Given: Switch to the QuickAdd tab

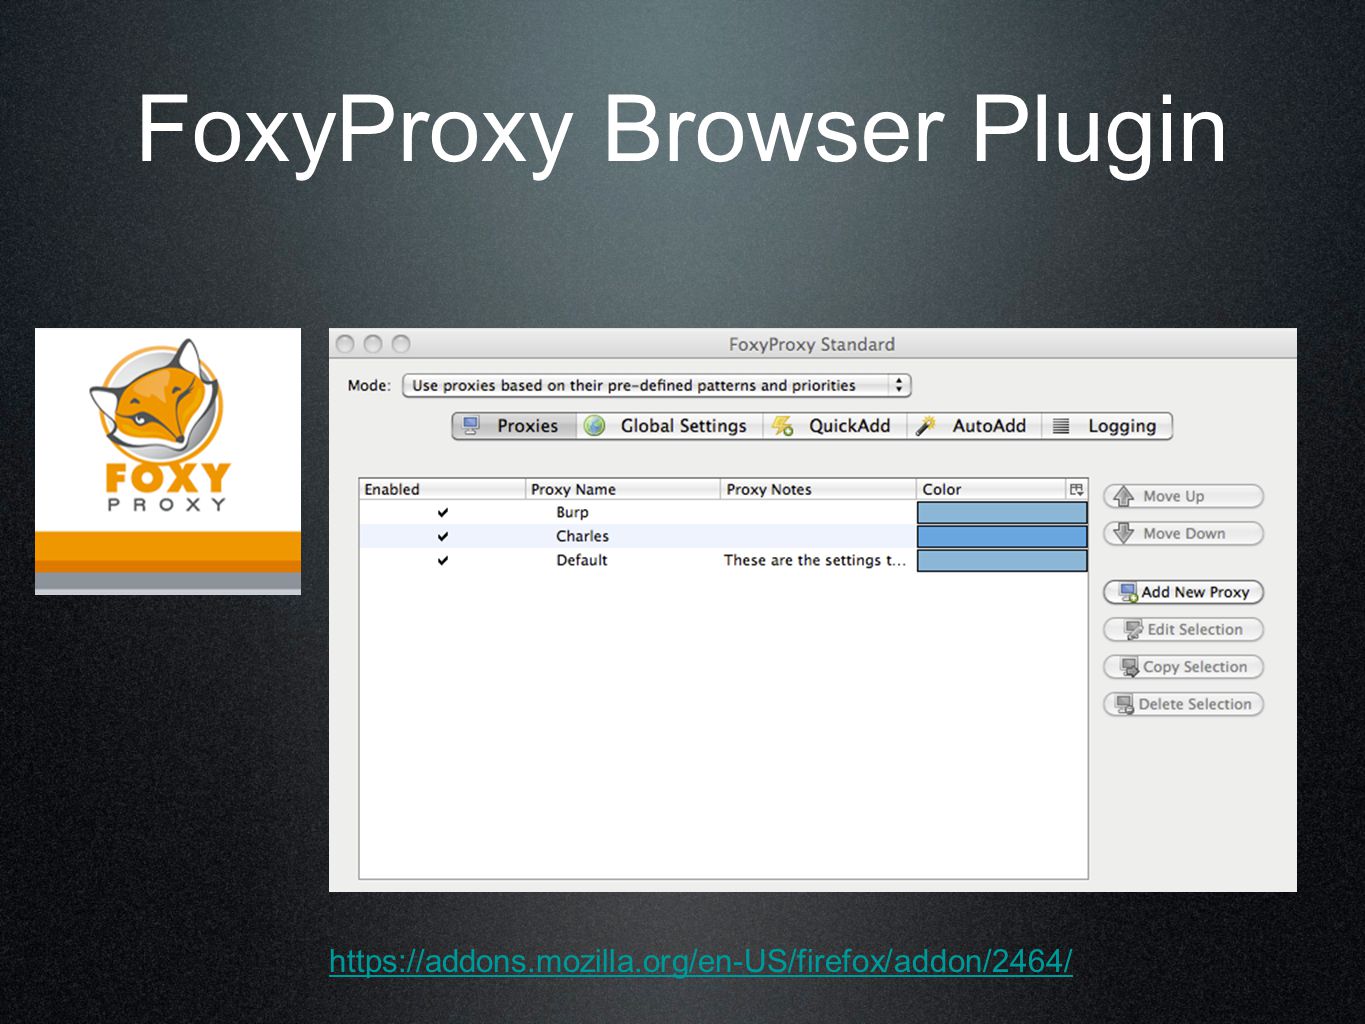Looking at the screenshot, I should [834, 426].
